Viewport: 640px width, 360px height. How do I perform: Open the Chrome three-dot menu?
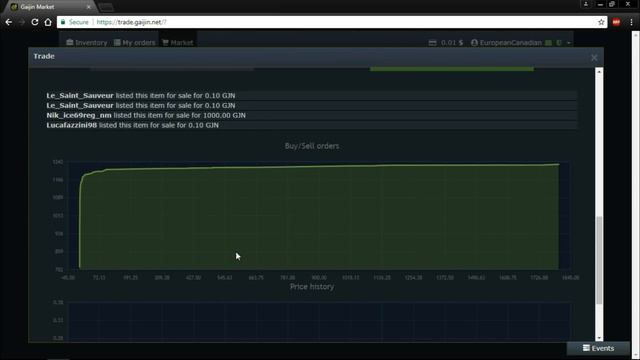coord(631,22)
